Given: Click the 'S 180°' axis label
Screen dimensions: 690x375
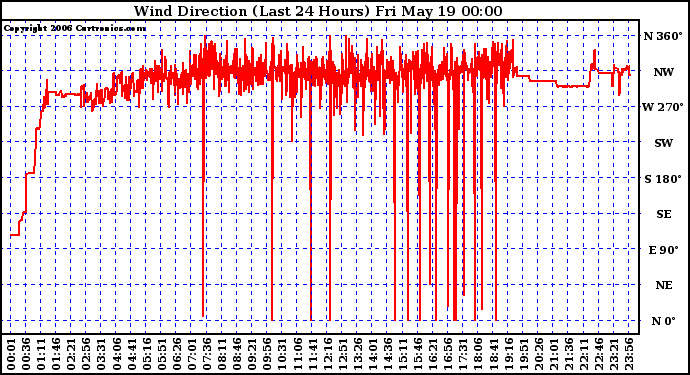Looking at the screenshot, I should click(663, 179).
